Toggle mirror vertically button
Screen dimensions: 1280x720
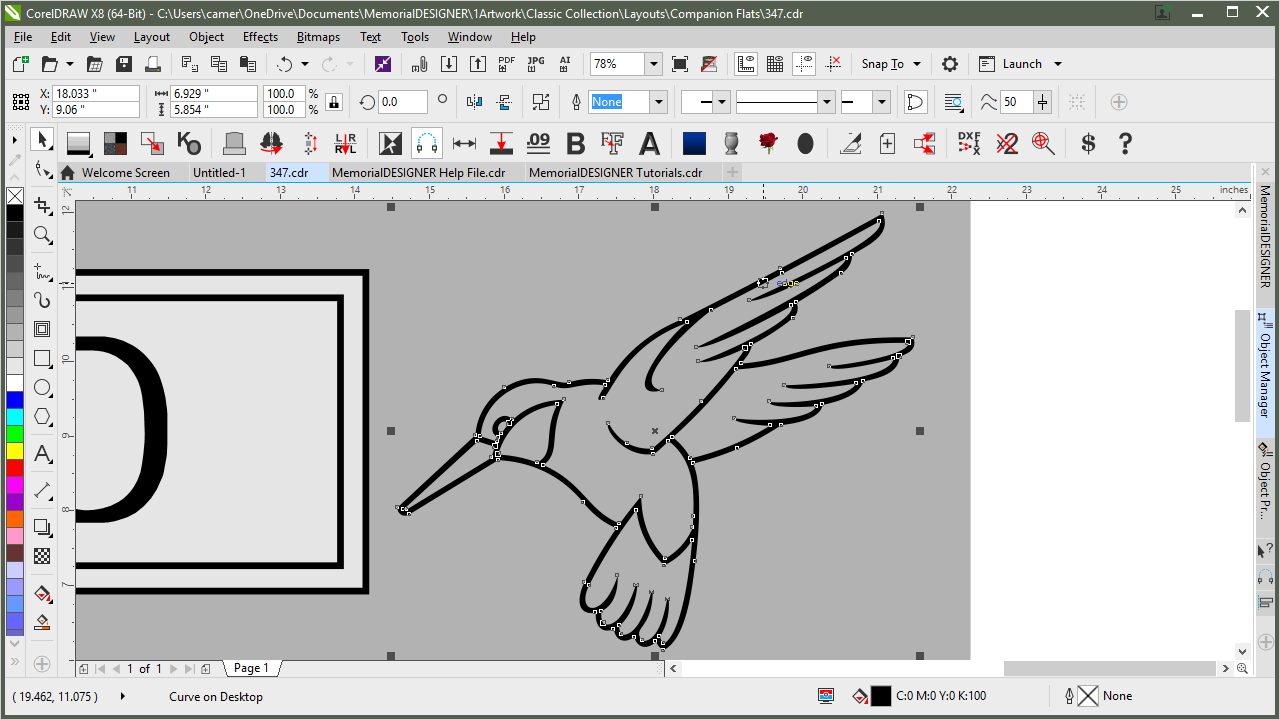[x=504, y=102]
